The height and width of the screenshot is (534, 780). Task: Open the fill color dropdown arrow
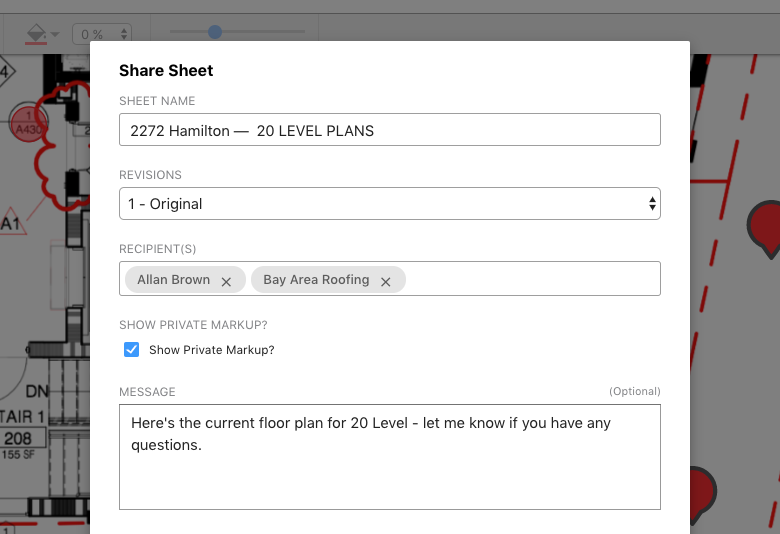coord(55,34)
